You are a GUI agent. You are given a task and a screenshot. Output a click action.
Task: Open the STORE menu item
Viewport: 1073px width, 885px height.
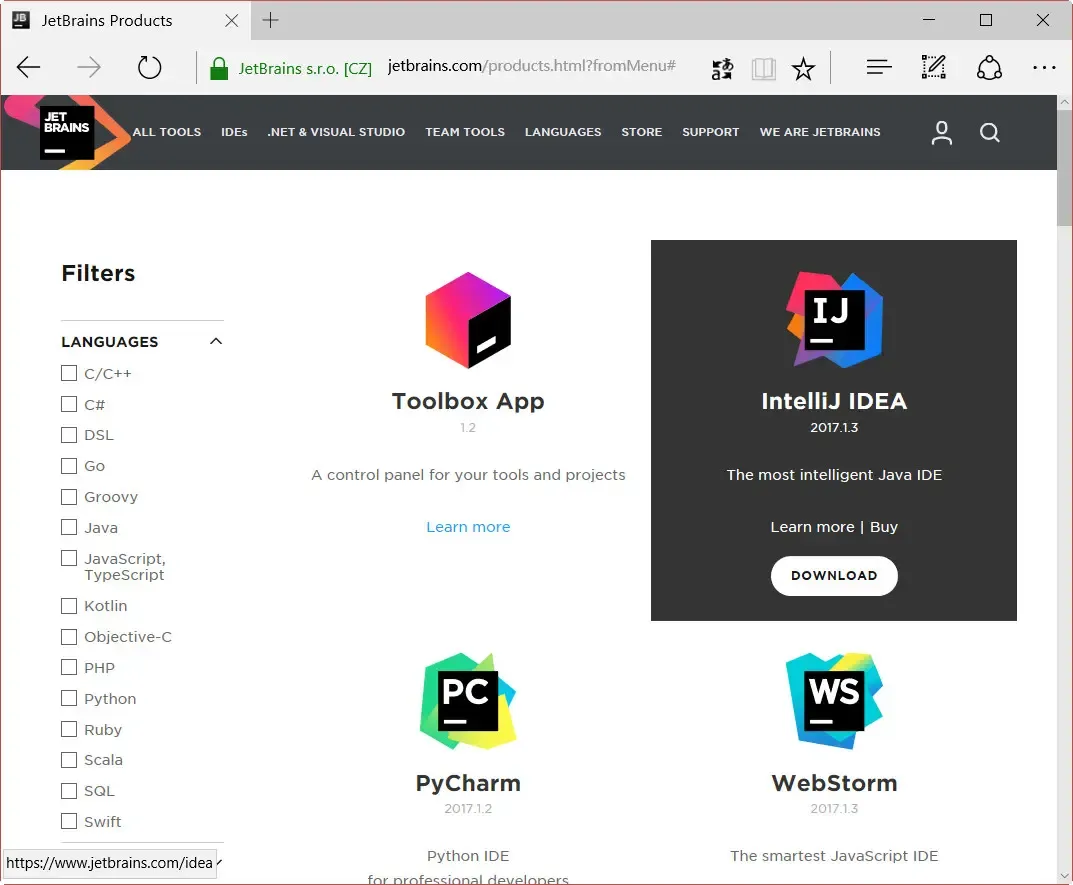pyautogui.click(x=642, y=132)
